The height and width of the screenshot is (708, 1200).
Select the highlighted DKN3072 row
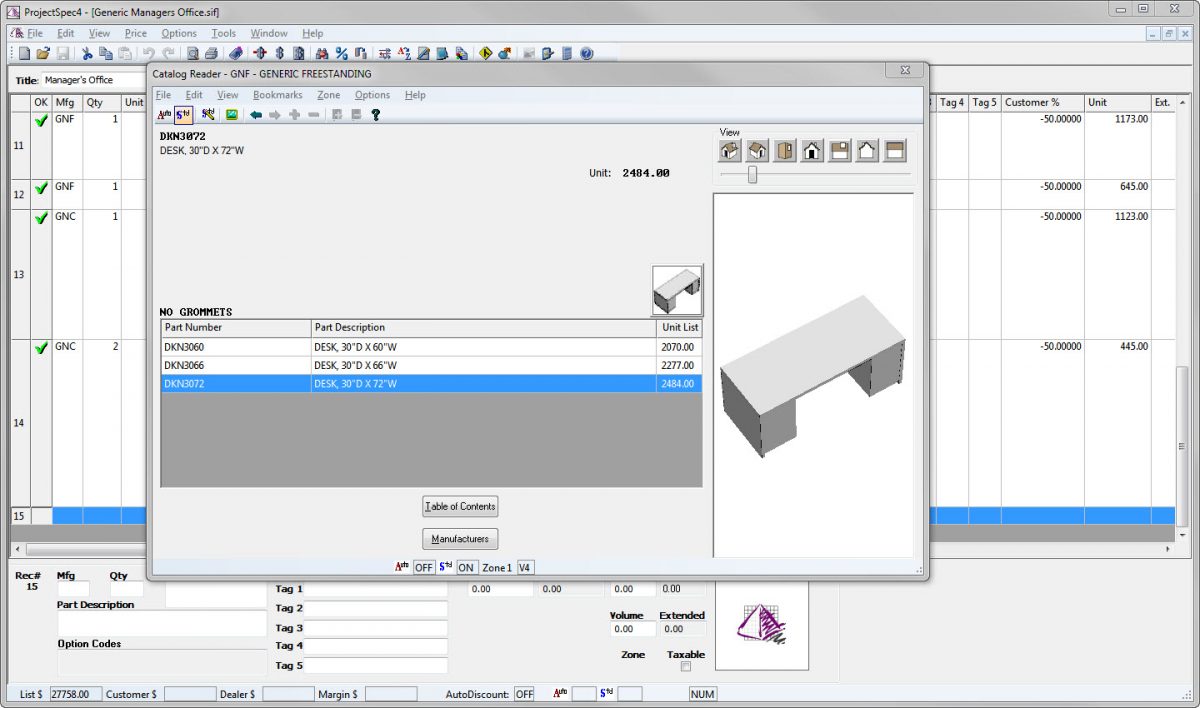click(x=431, y=384)
